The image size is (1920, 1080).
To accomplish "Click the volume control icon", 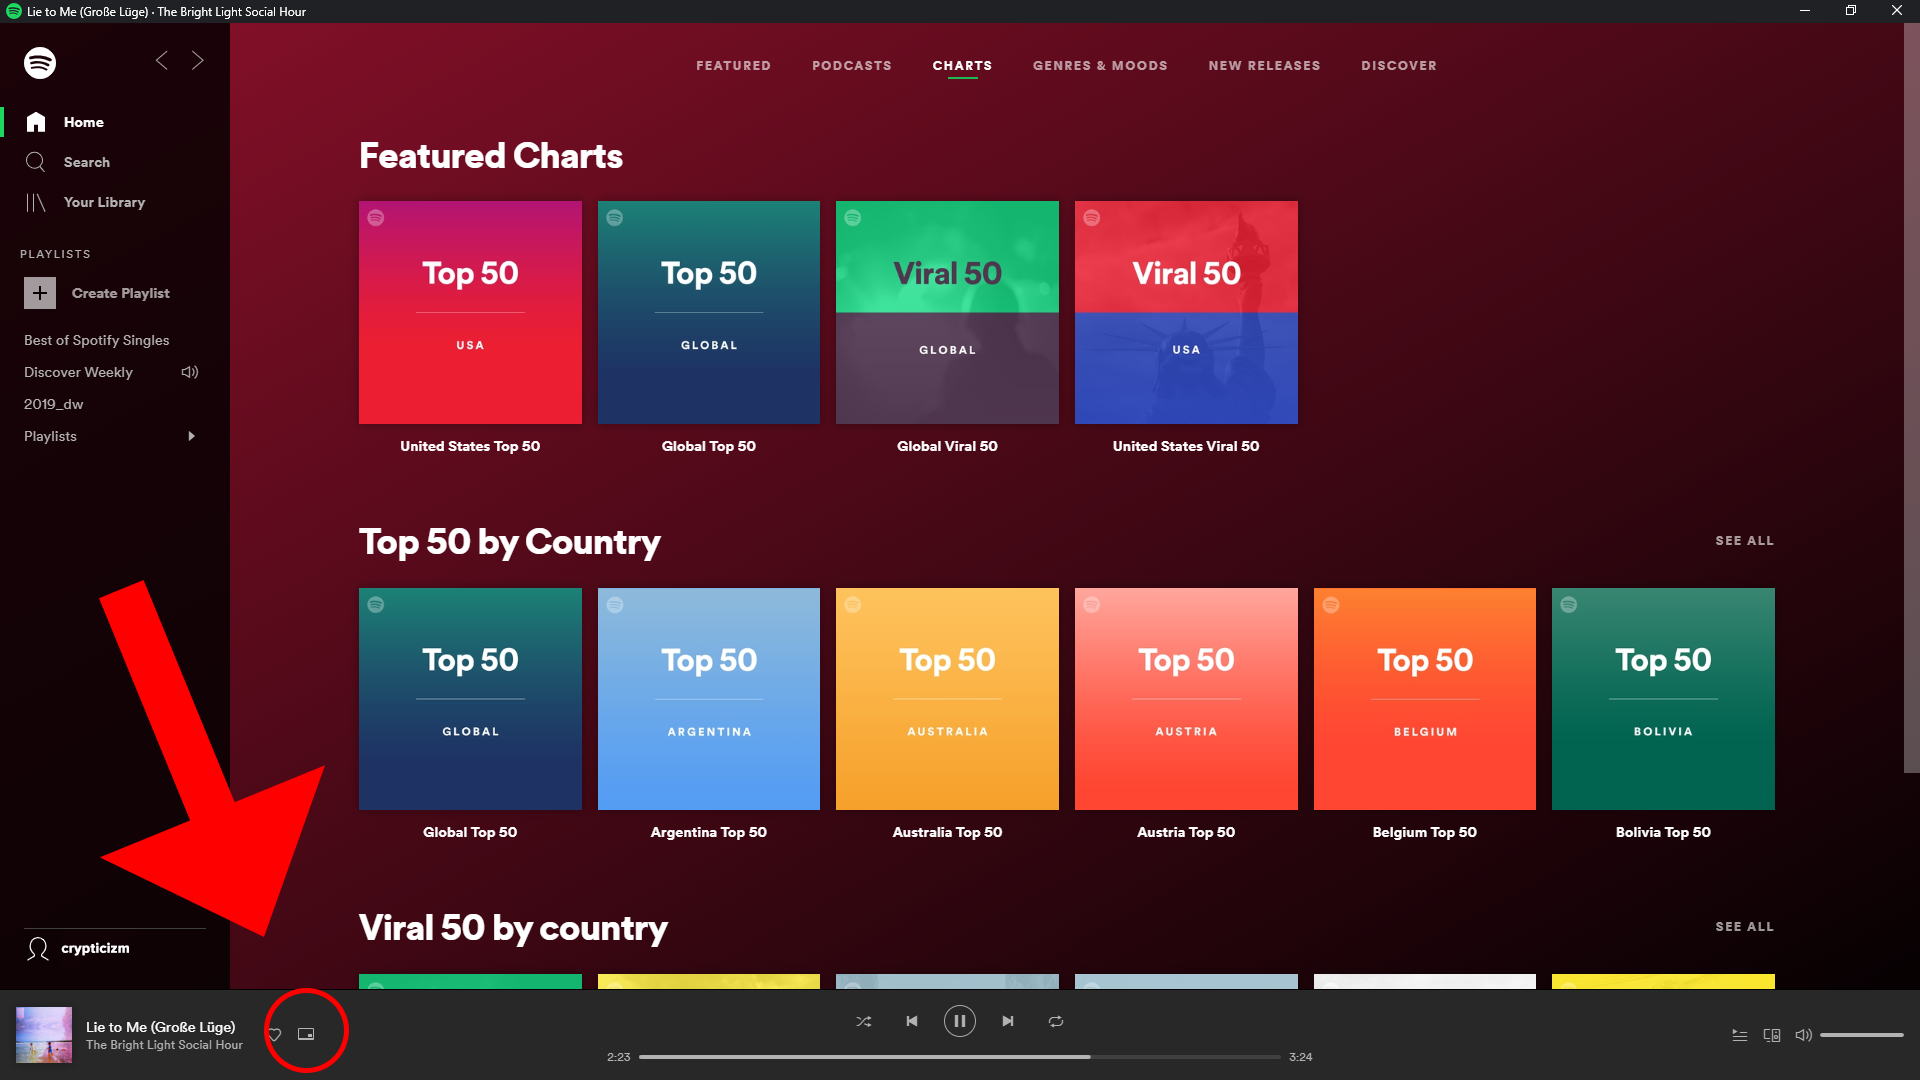I will click(x=1803, y=1033).
